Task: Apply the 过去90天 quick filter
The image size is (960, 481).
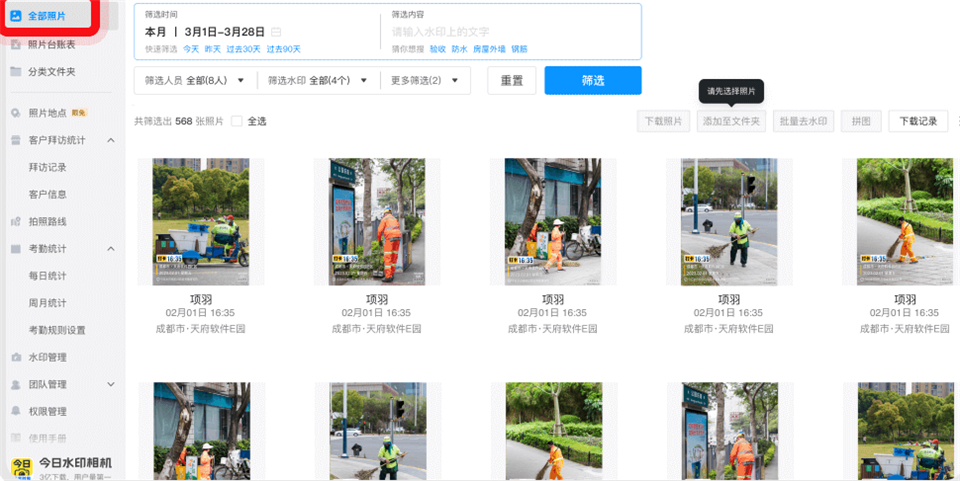Action: (x=283, y=49)
